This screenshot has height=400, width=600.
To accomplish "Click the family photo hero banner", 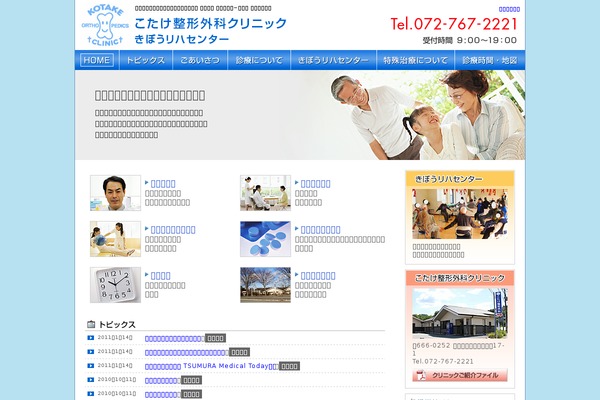I will pyautogui.click(x=300, y=115).
